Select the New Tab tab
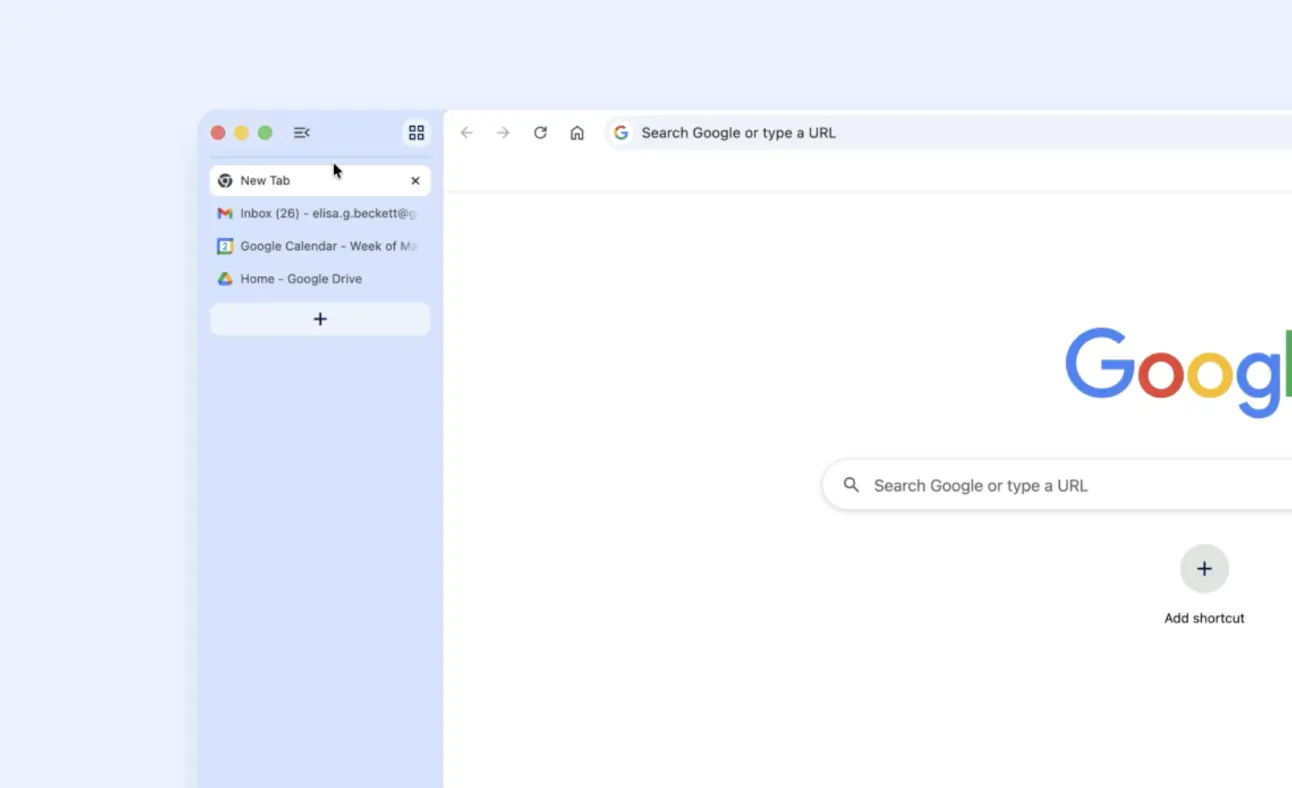This screenshot has height=788, width=1292. [300, 181]
